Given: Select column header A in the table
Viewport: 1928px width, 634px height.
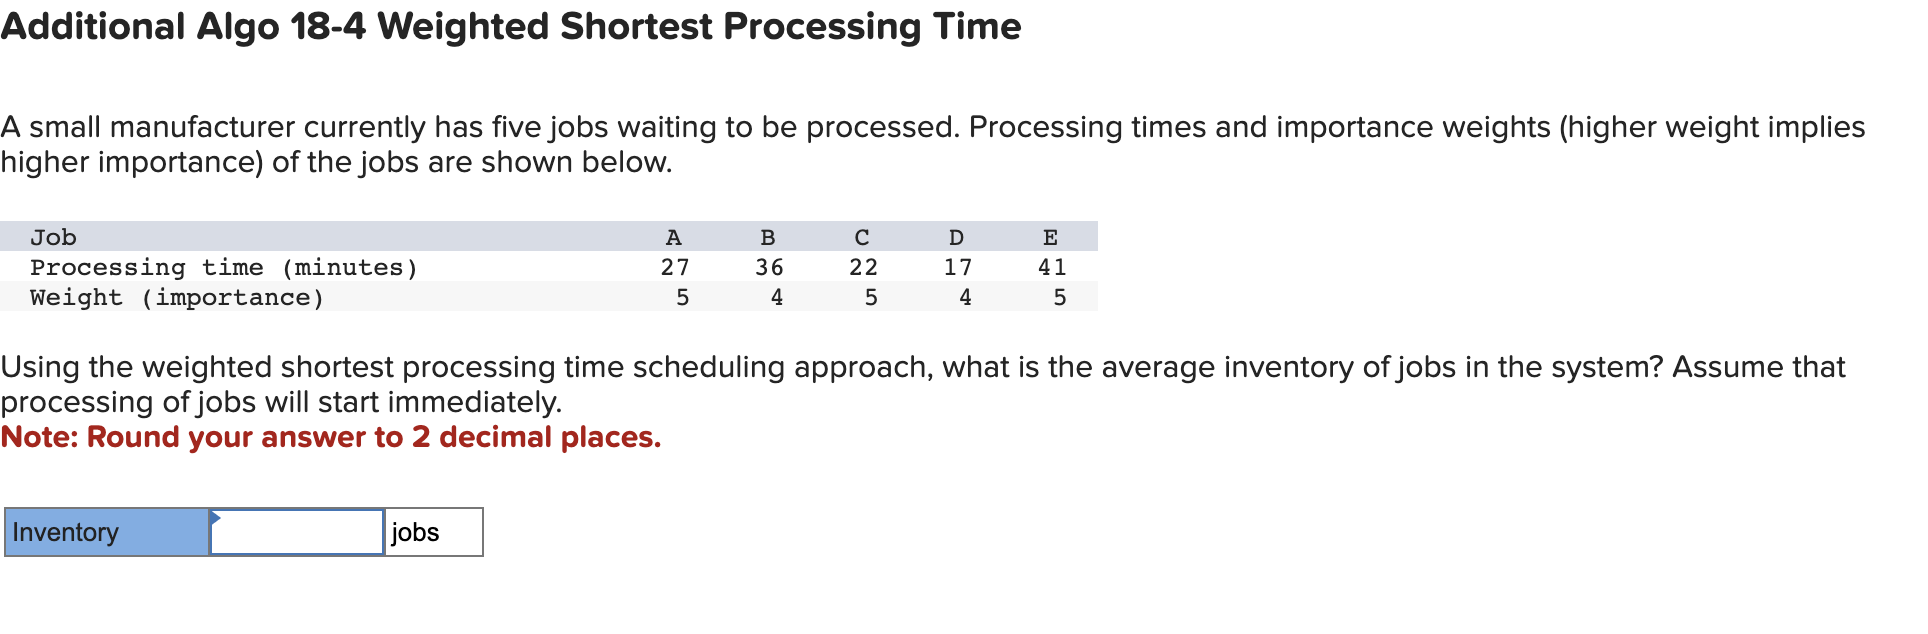Looking at the screenshot, I should click(674, 236).
